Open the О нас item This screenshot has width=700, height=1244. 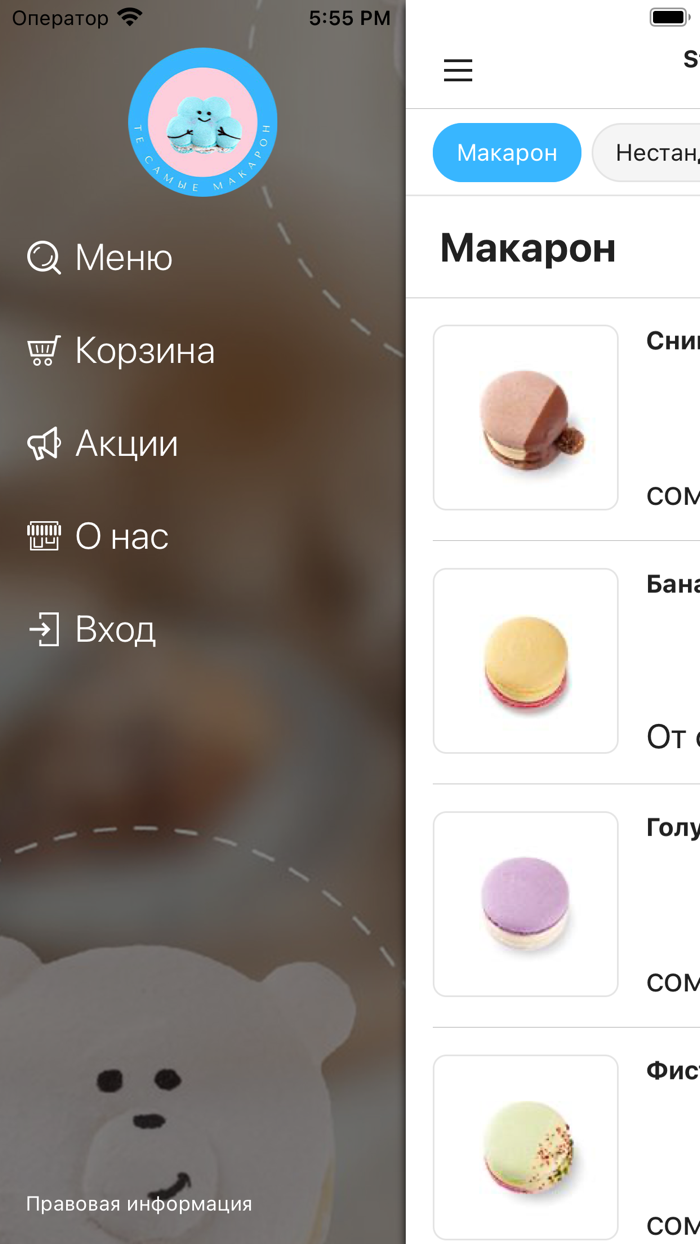click(x=122, y=537)
